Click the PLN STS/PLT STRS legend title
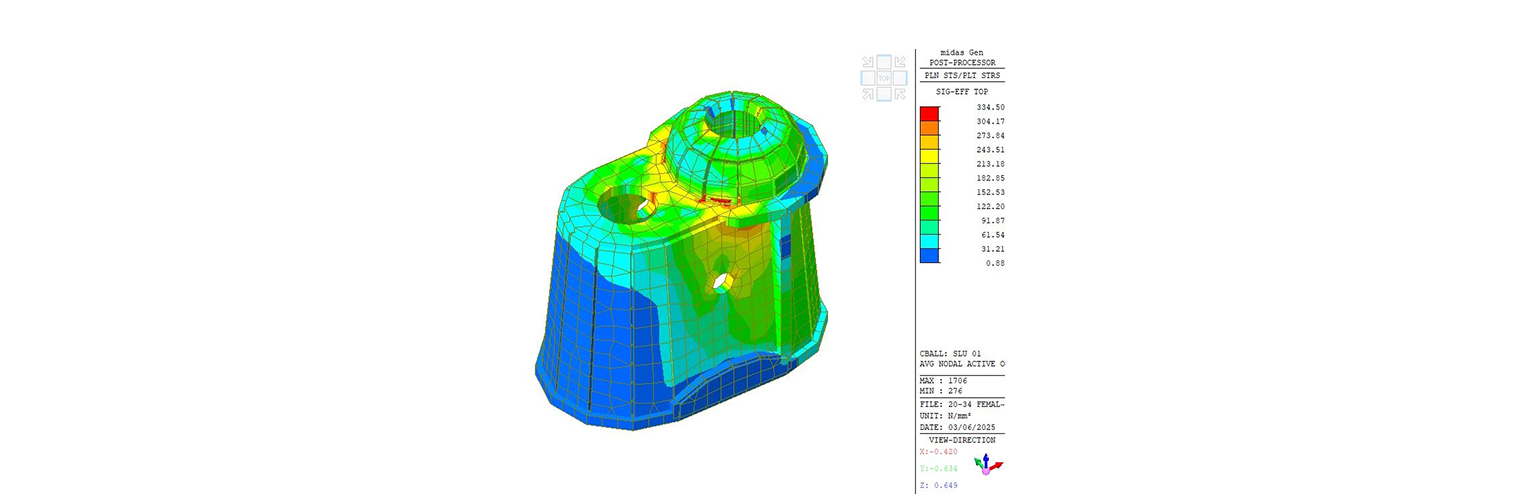Image resolution: width=1521 pixels, height=494 pixels. pyautogui.click(x=961, y=76)
